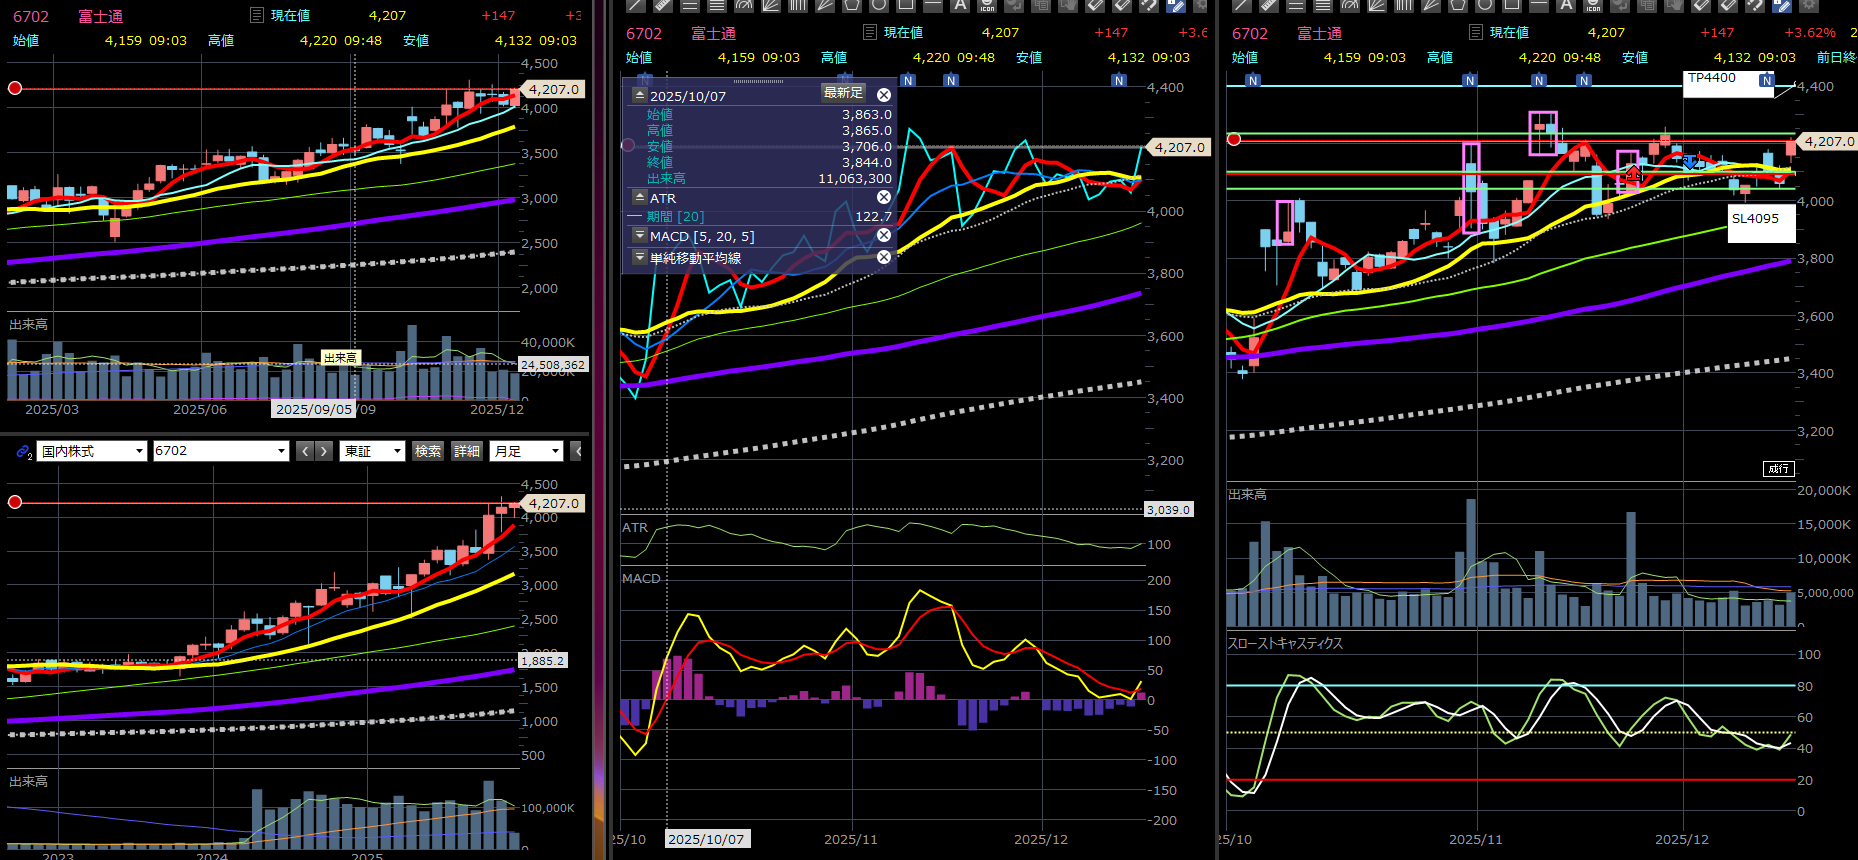Click the red price line handle on right chart
The height and width of the screenshot is (860, 1858).
(x=1234, y=140)
